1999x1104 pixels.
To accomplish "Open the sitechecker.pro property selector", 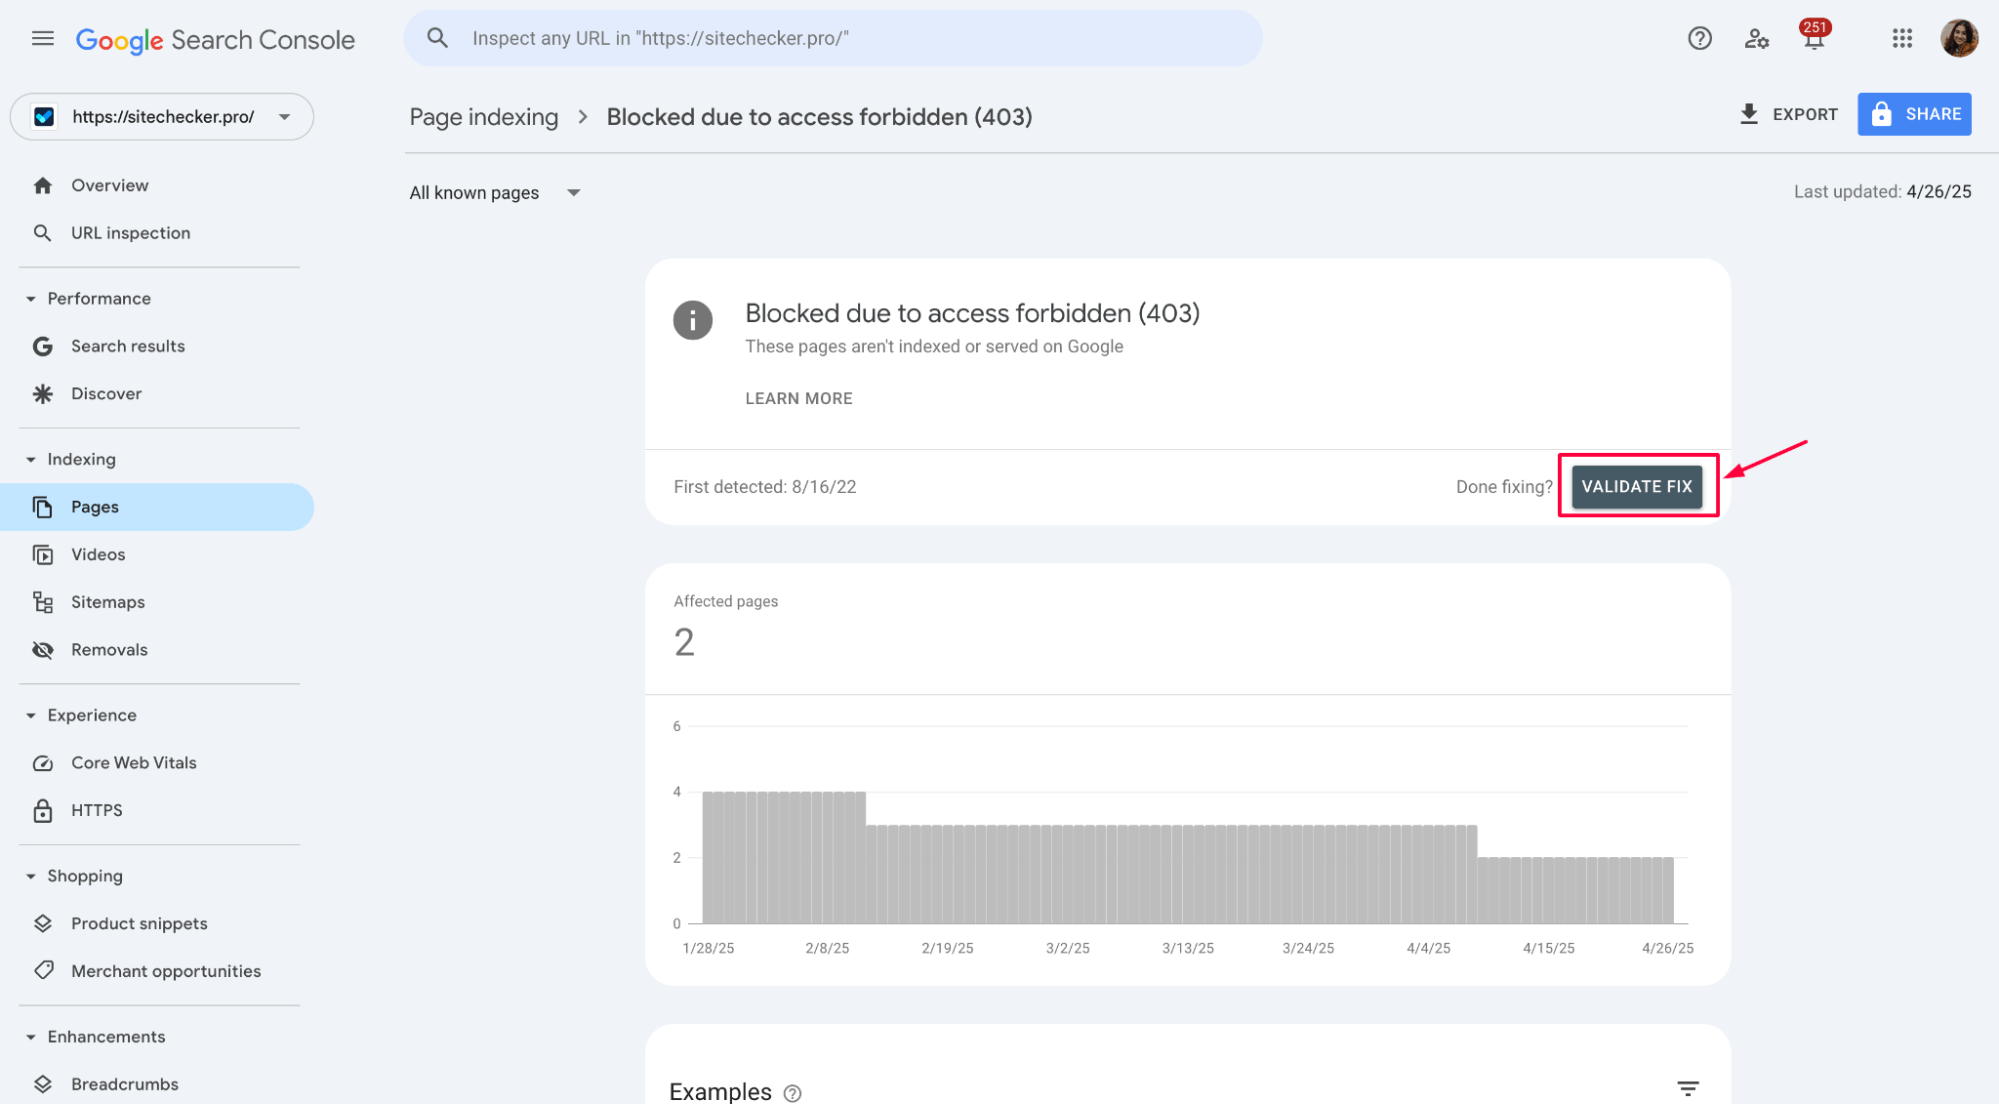I will 162,117.
